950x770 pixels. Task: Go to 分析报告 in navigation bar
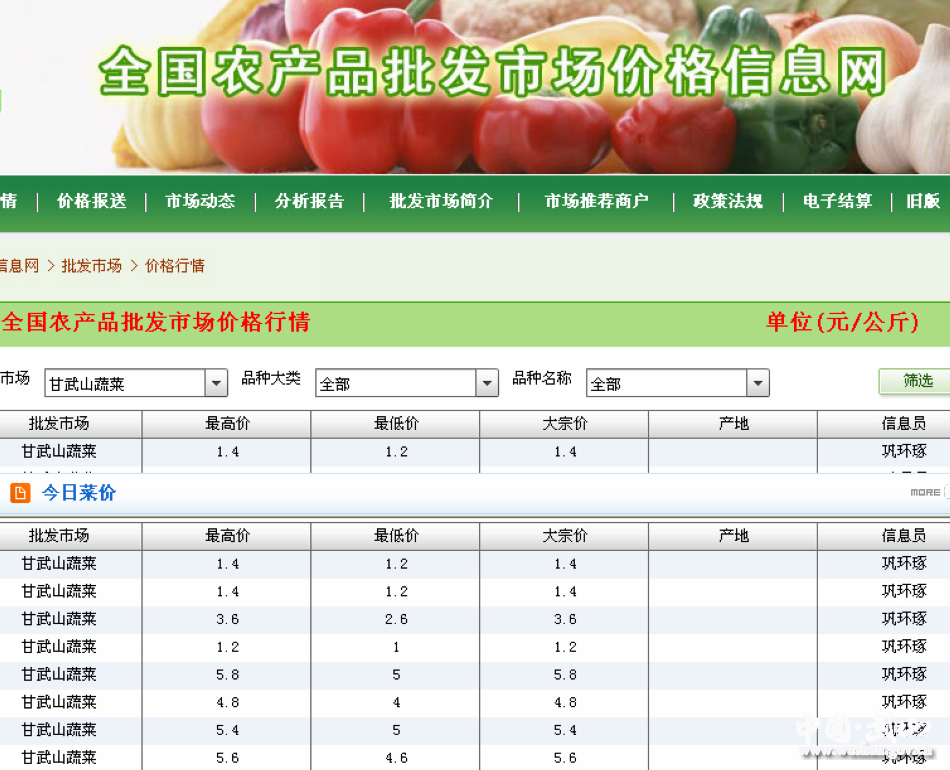(309, 201)
